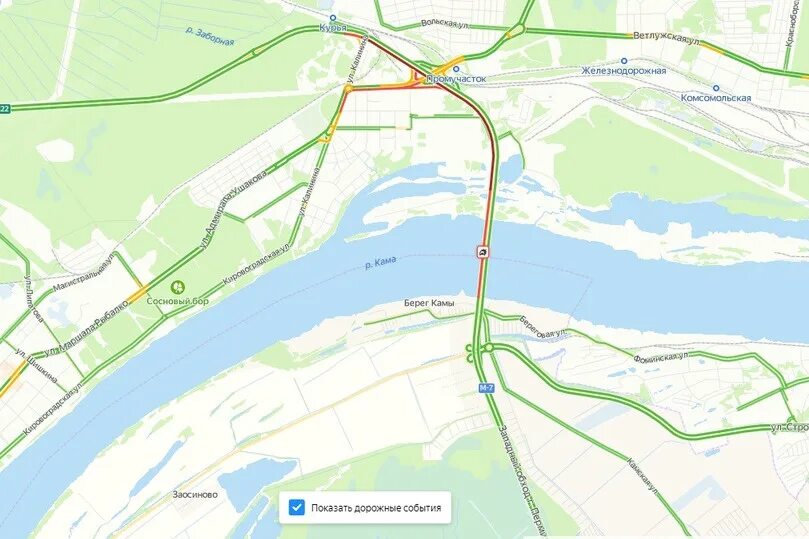Select the Промучасток station marker
This screenshot has width=809, height=539.
457,69
